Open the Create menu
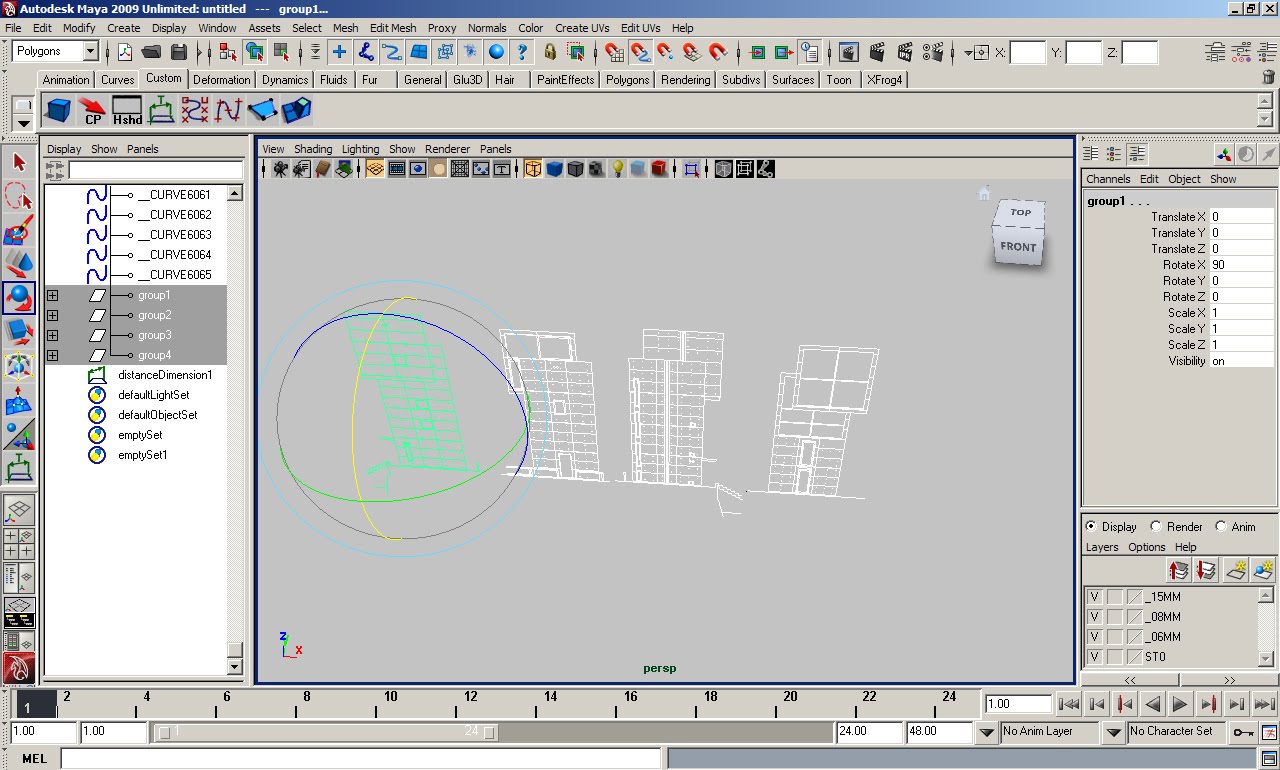Viewport: 1280px width, 770px height. (x=123, y=28)
